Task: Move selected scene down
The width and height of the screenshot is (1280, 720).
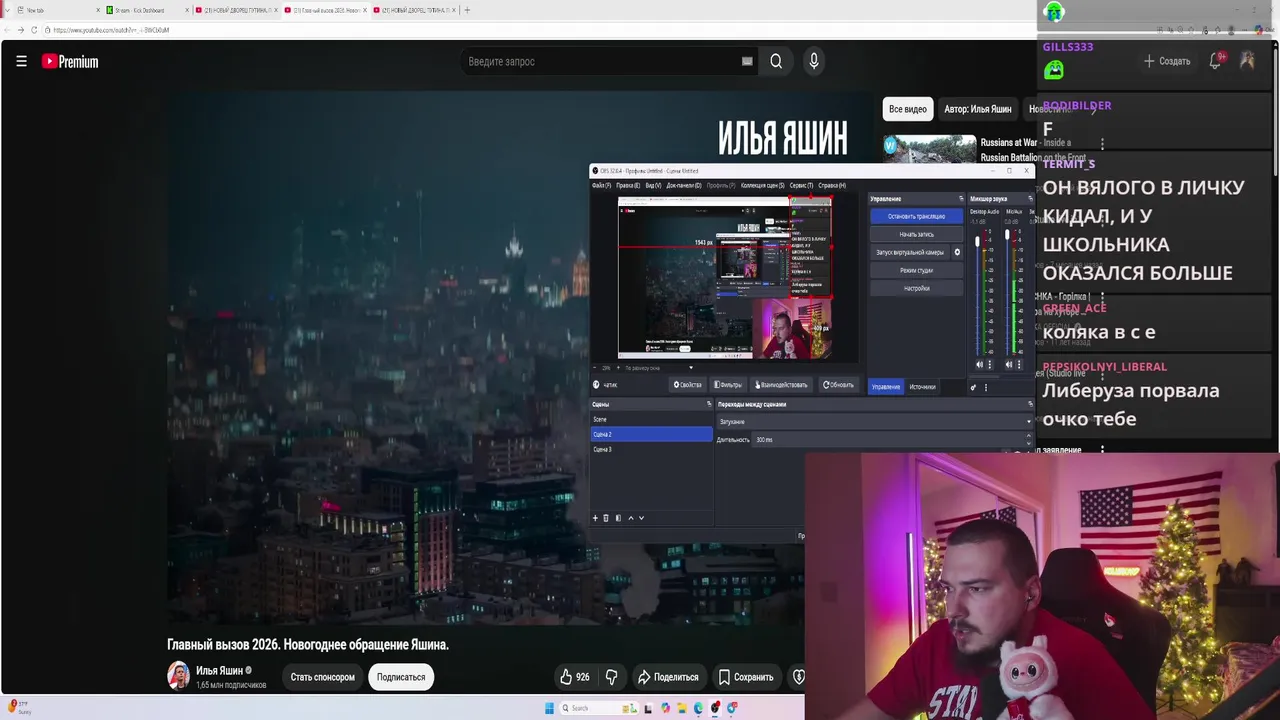Action: pos(641,518)
